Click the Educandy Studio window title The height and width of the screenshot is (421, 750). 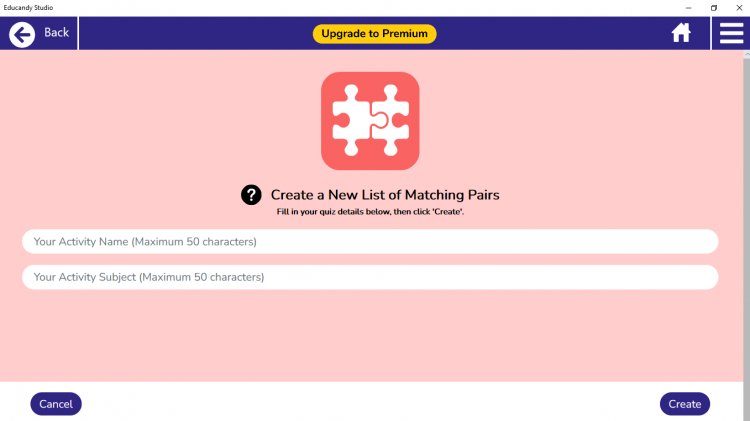coord(27,7)
